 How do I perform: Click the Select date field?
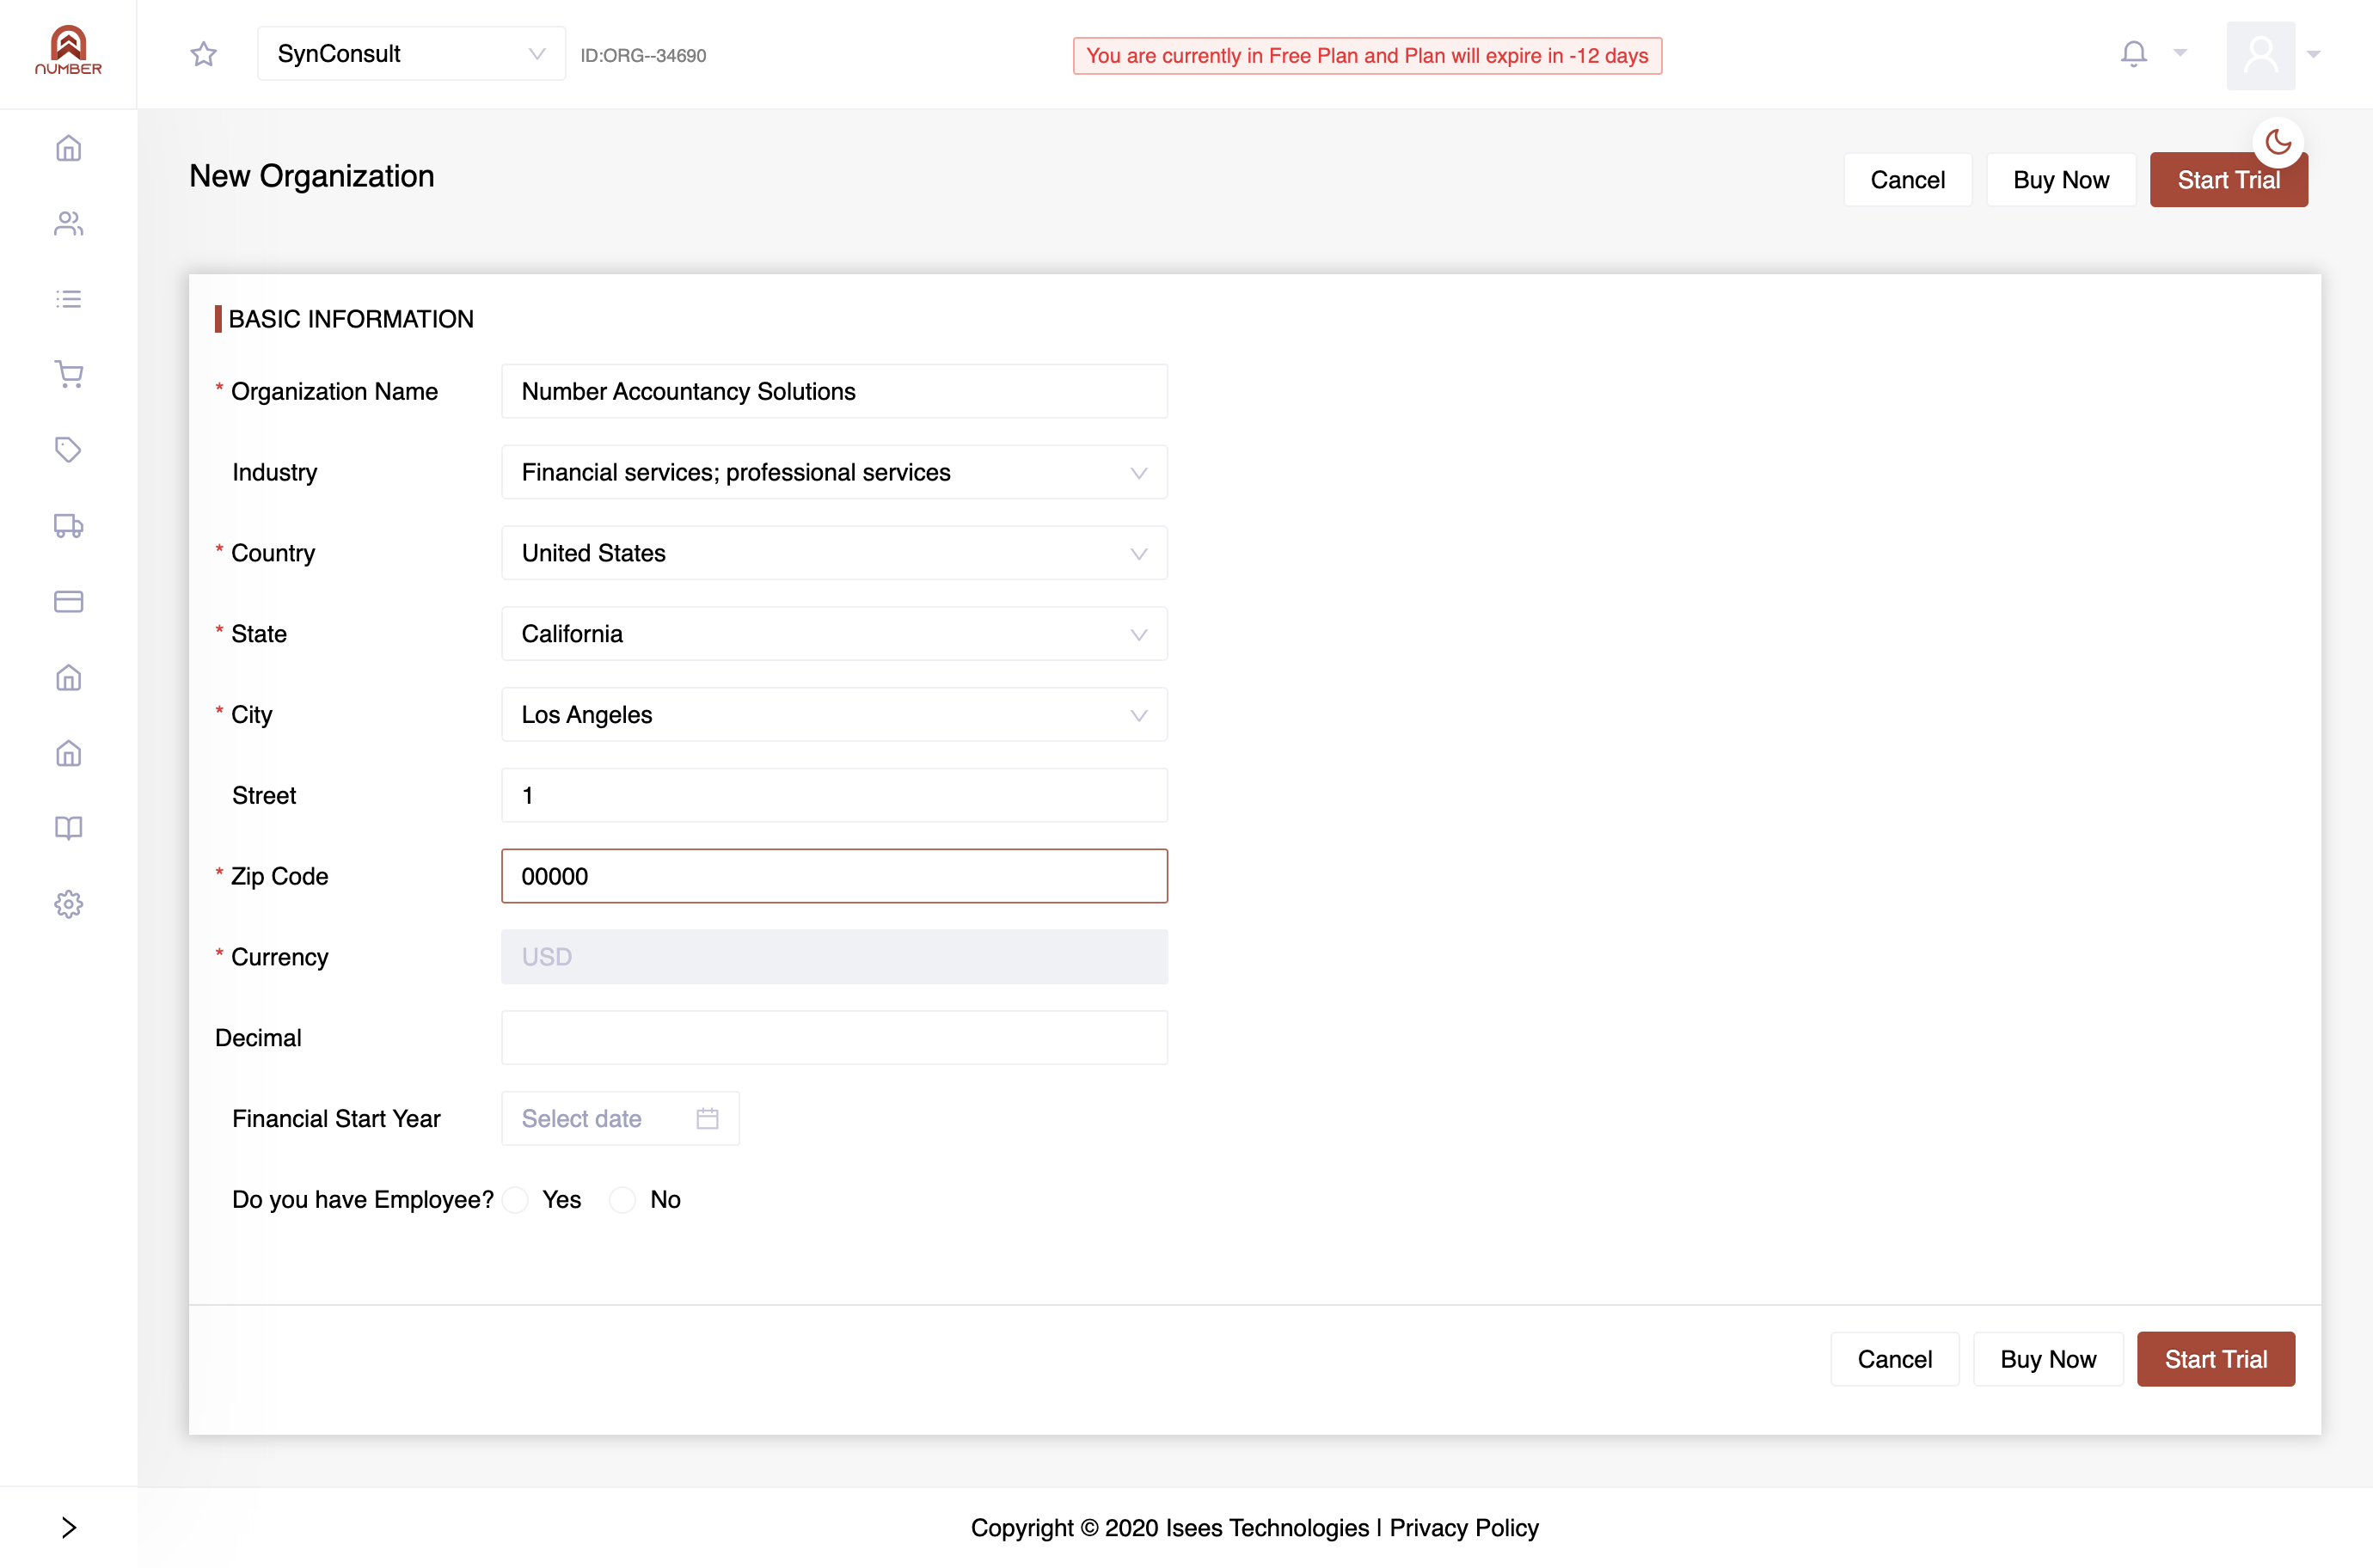620,1118
